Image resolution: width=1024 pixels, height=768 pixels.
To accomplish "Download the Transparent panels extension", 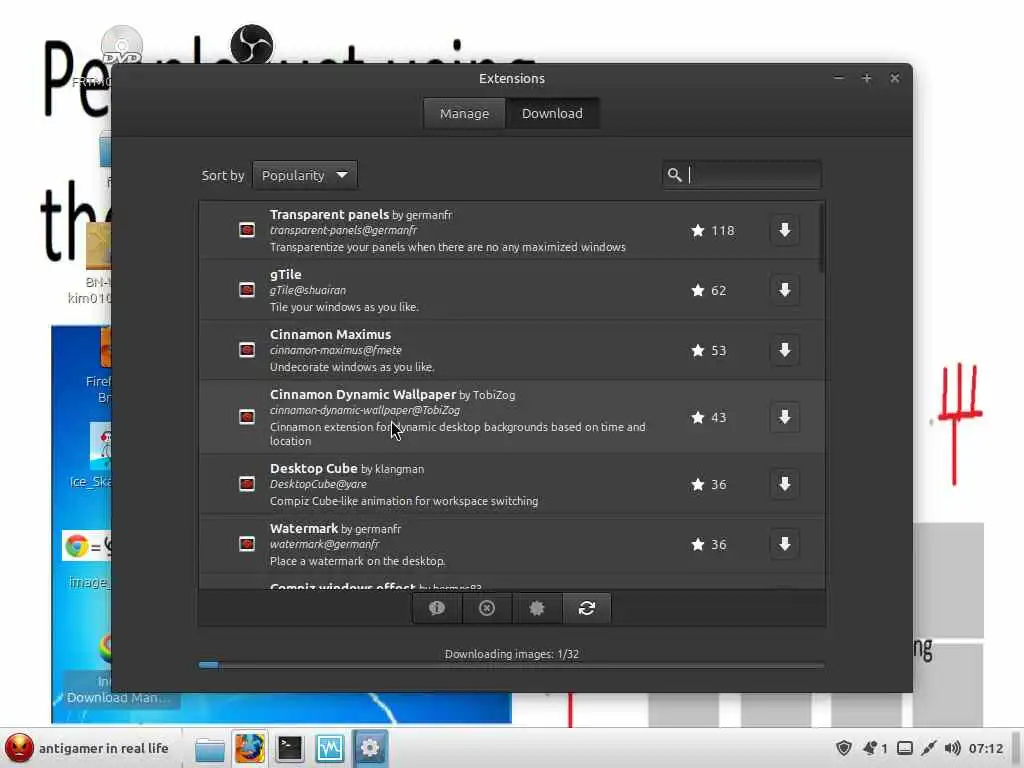I will 784,230.
